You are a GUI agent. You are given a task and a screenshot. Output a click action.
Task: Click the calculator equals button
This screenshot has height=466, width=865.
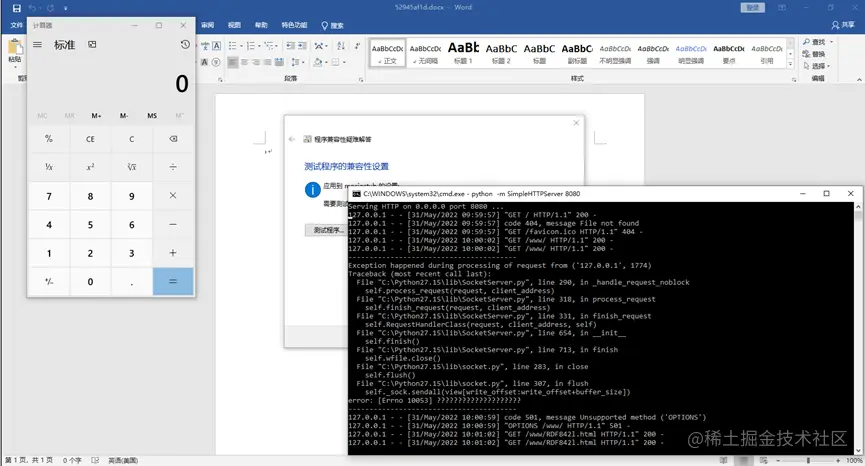click(173, 281)
